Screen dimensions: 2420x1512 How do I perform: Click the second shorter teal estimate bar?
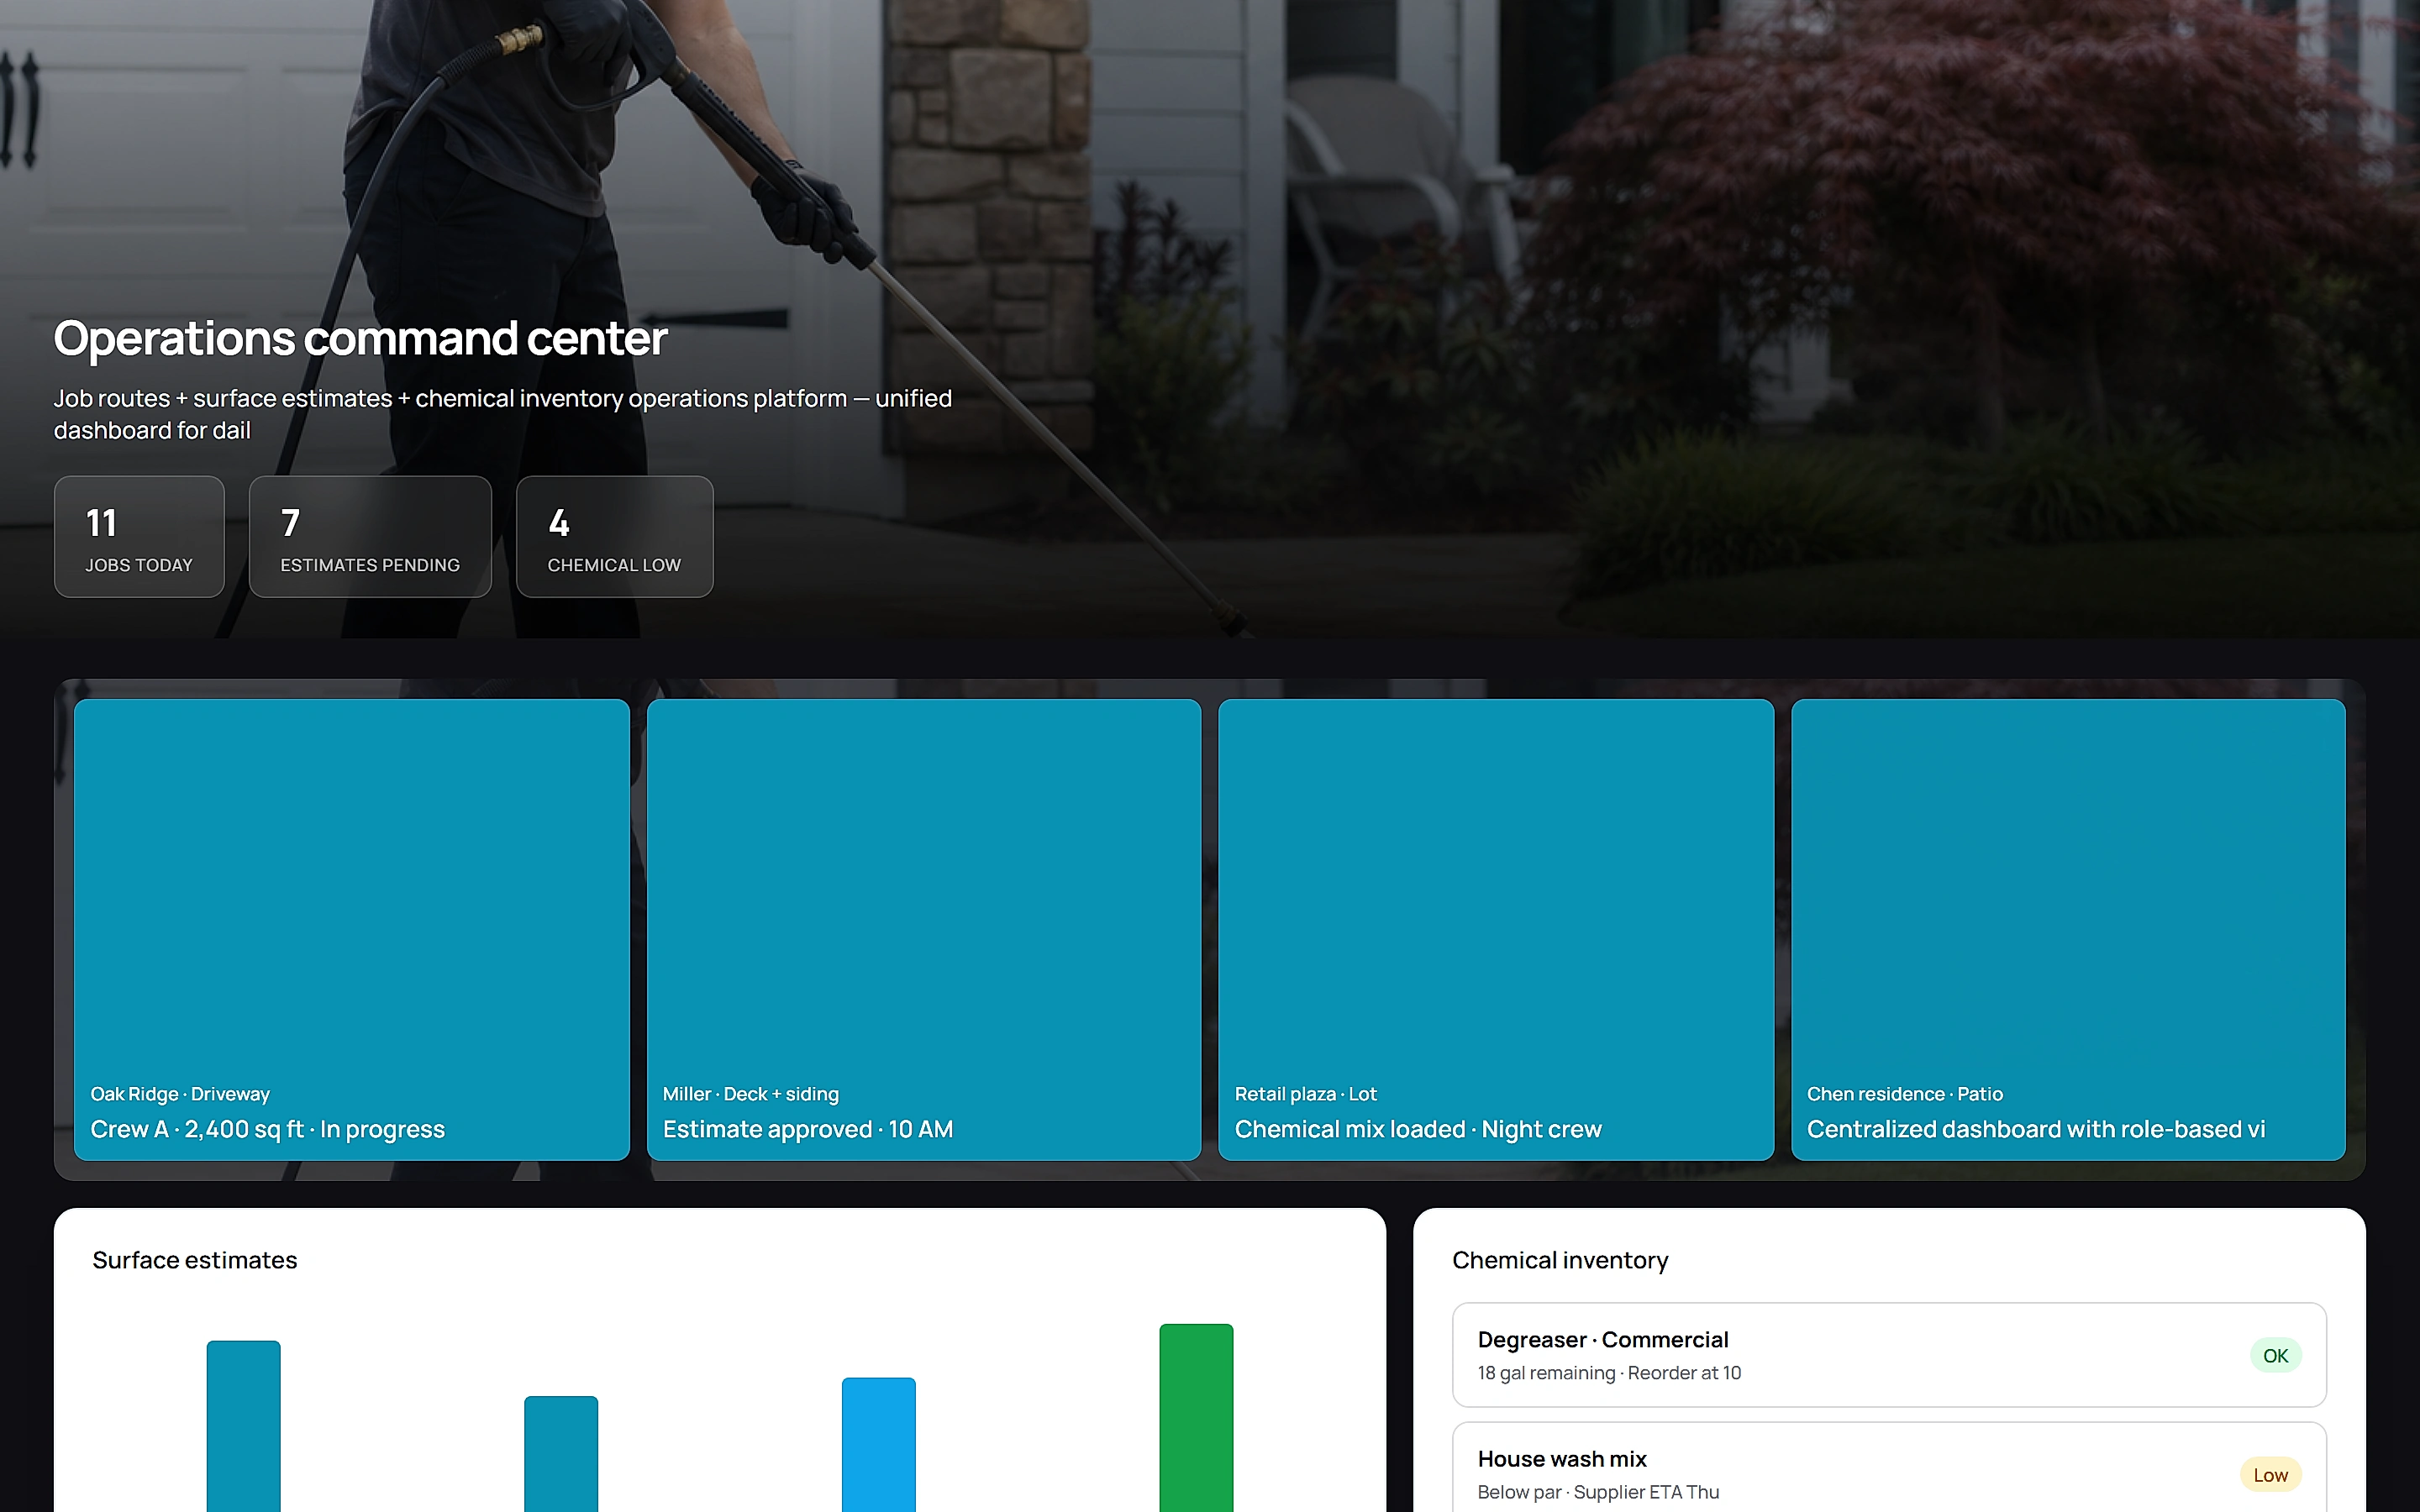coord(561,1454)
